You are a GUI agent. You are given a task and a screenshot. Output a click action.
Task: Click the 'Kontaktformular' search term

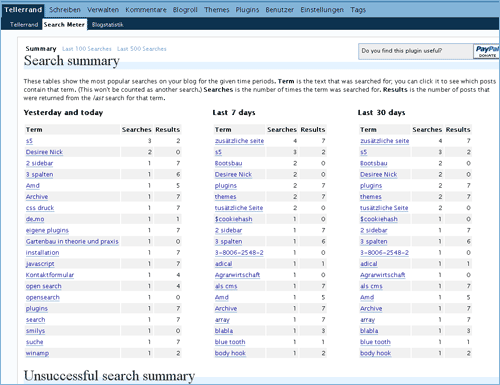point(50,275)
